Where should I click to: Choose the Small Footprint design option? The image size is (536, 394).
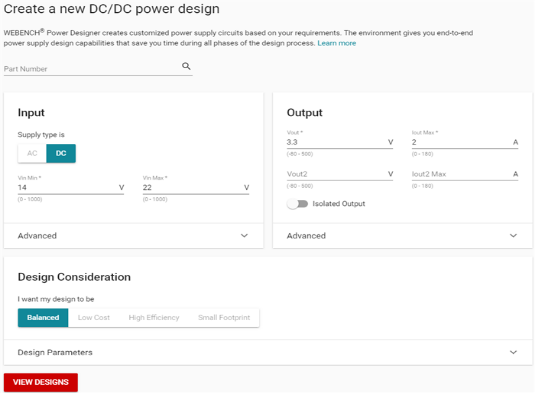coord(224,317)
